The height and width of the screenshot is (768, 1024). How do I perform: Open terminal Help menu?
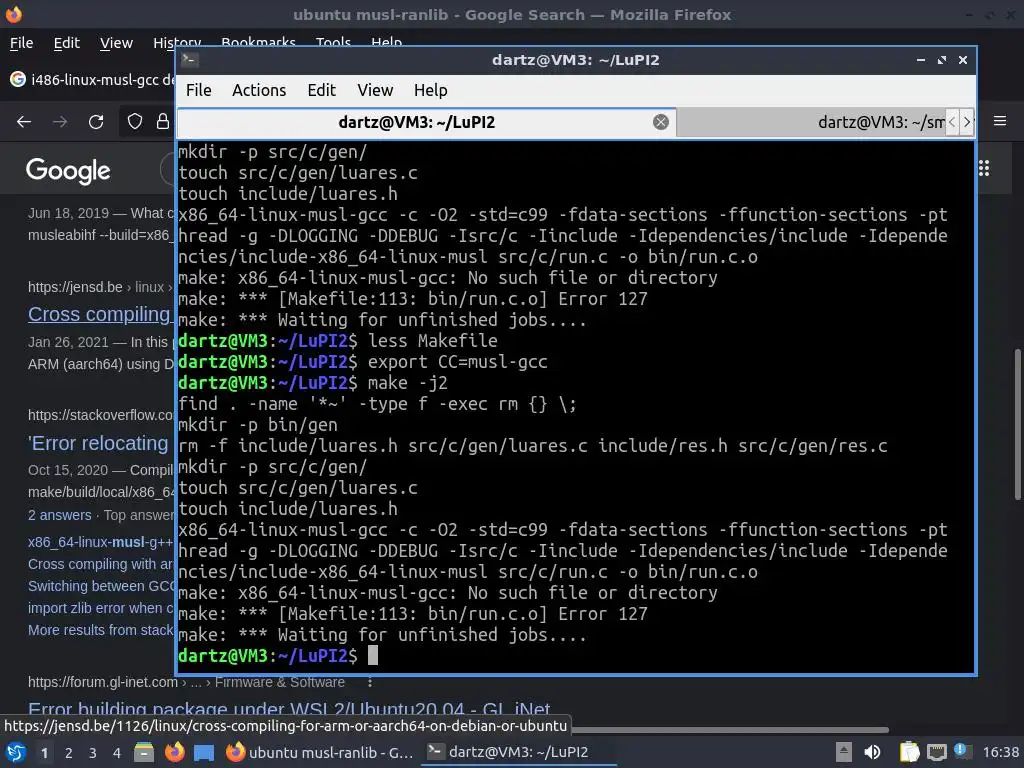point(430,90)
